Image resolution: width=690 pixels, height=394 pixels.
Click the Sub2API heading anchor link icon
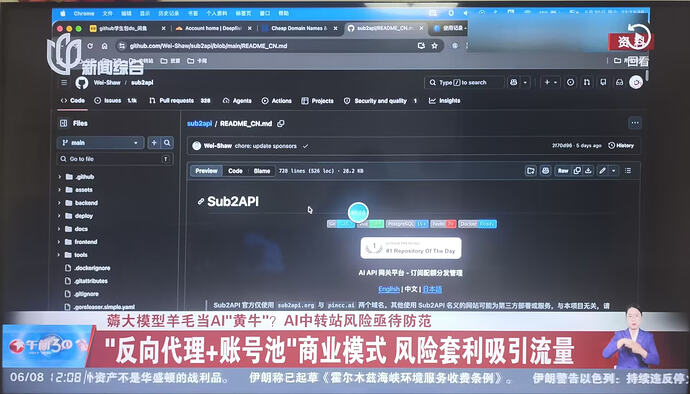point(201,202)
